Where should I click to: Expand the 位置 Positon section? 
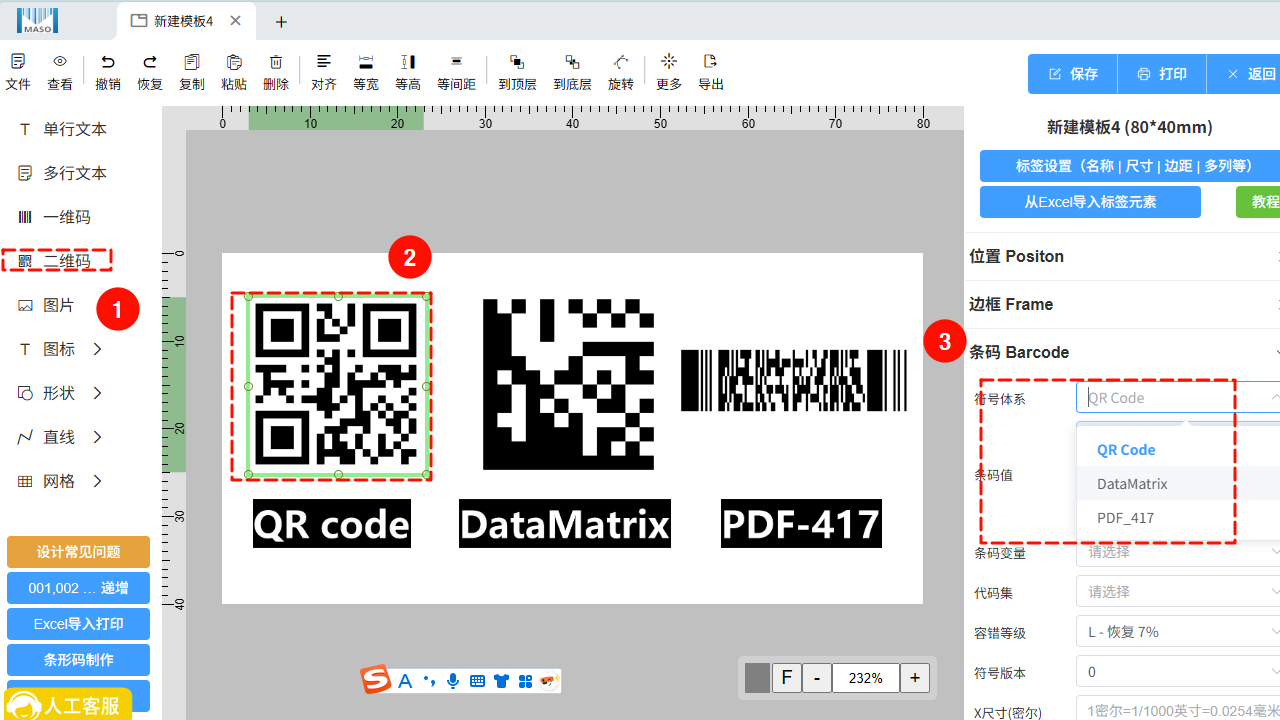pos(1123,256)
